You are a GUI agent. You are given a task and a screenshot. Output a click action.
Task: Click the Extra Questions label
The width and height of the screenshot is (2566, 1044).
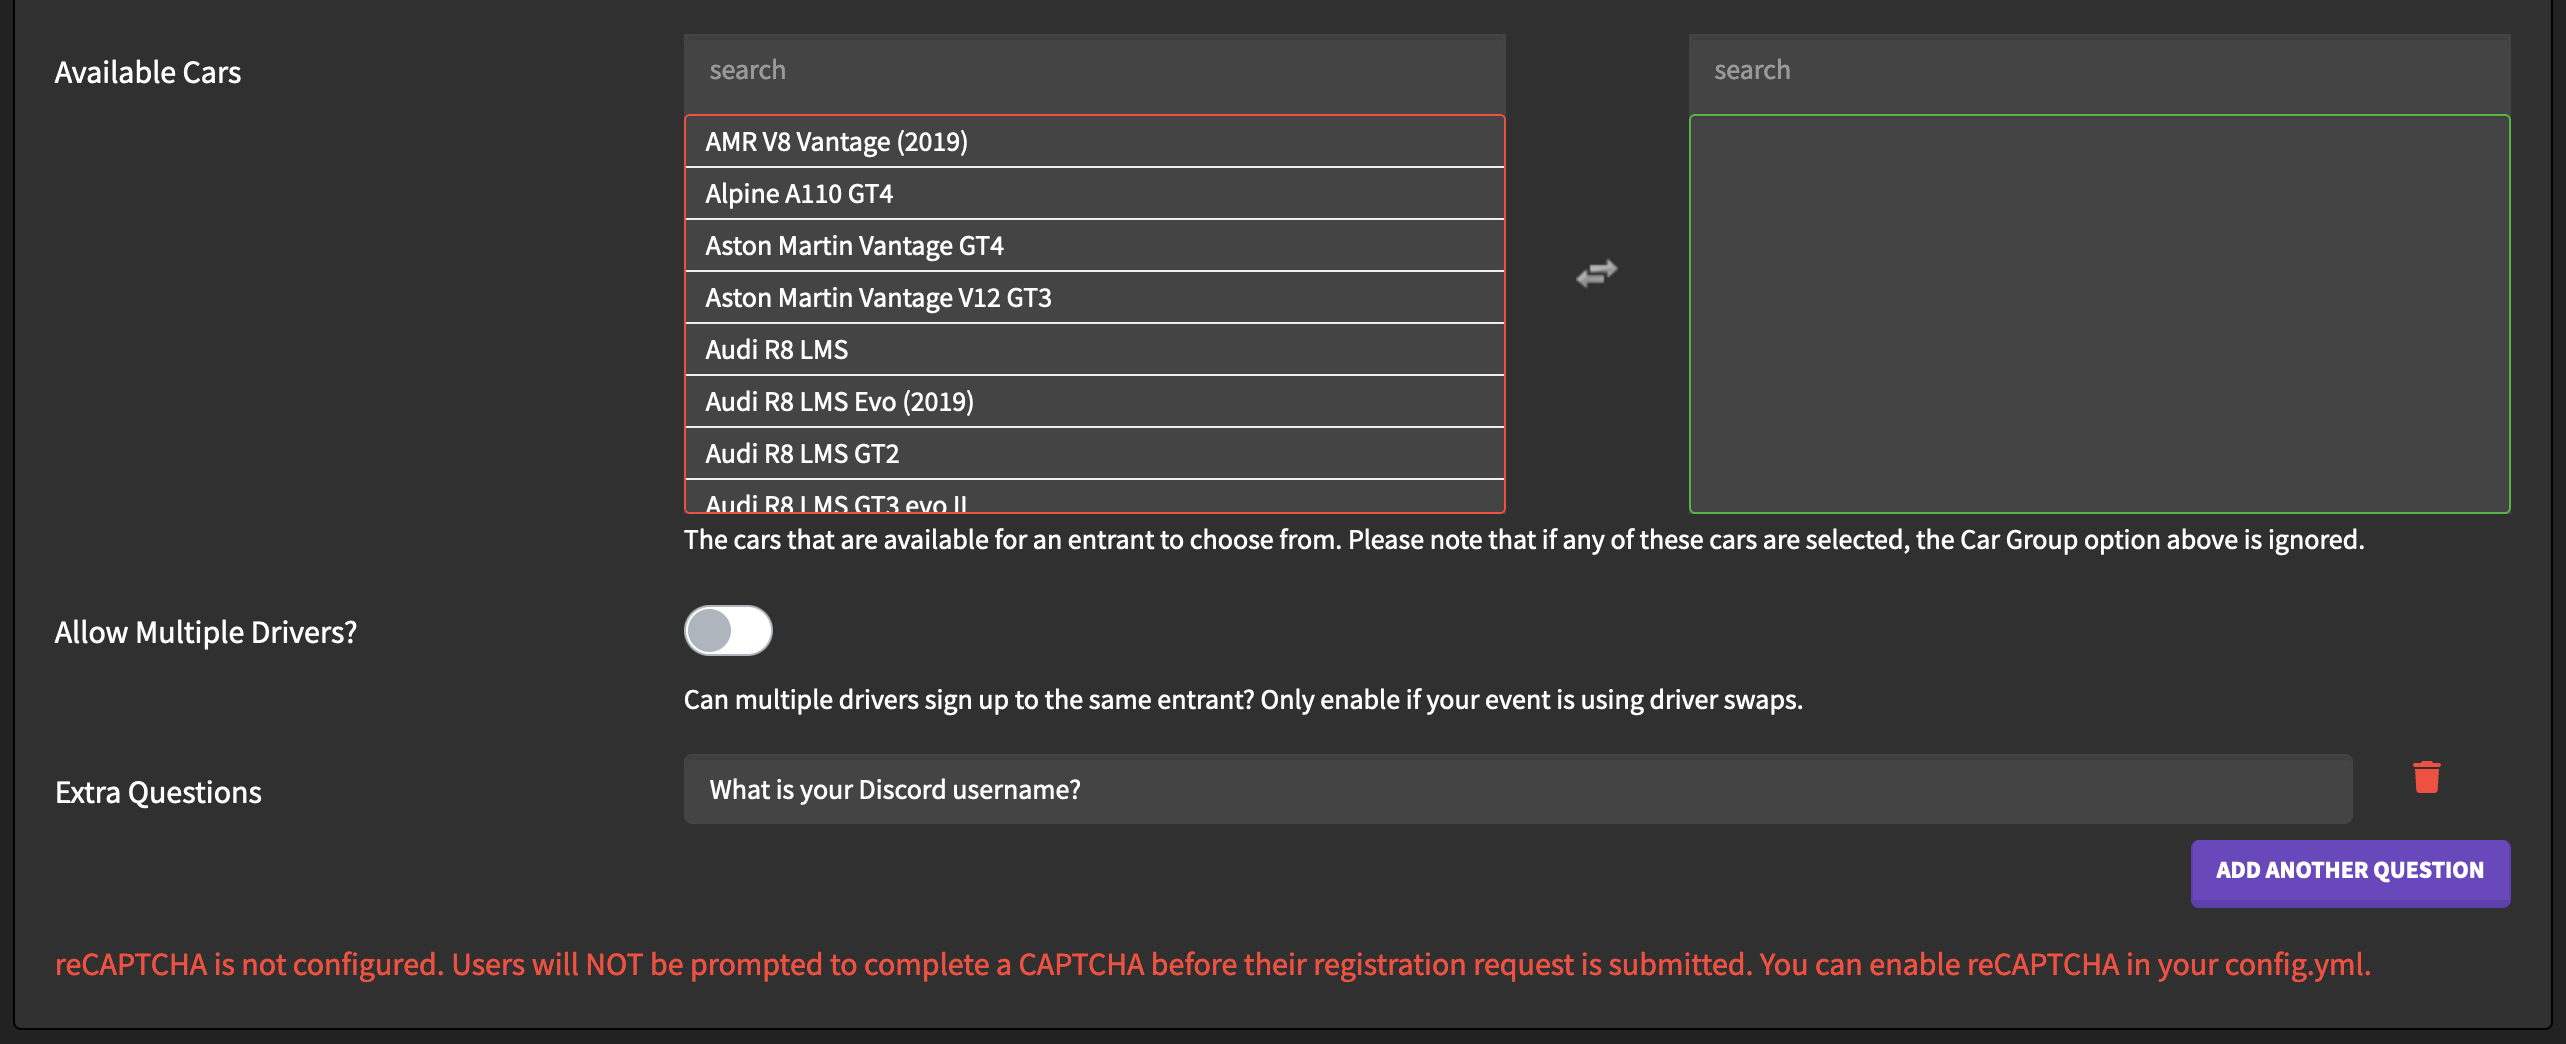[x=158, y=793]
